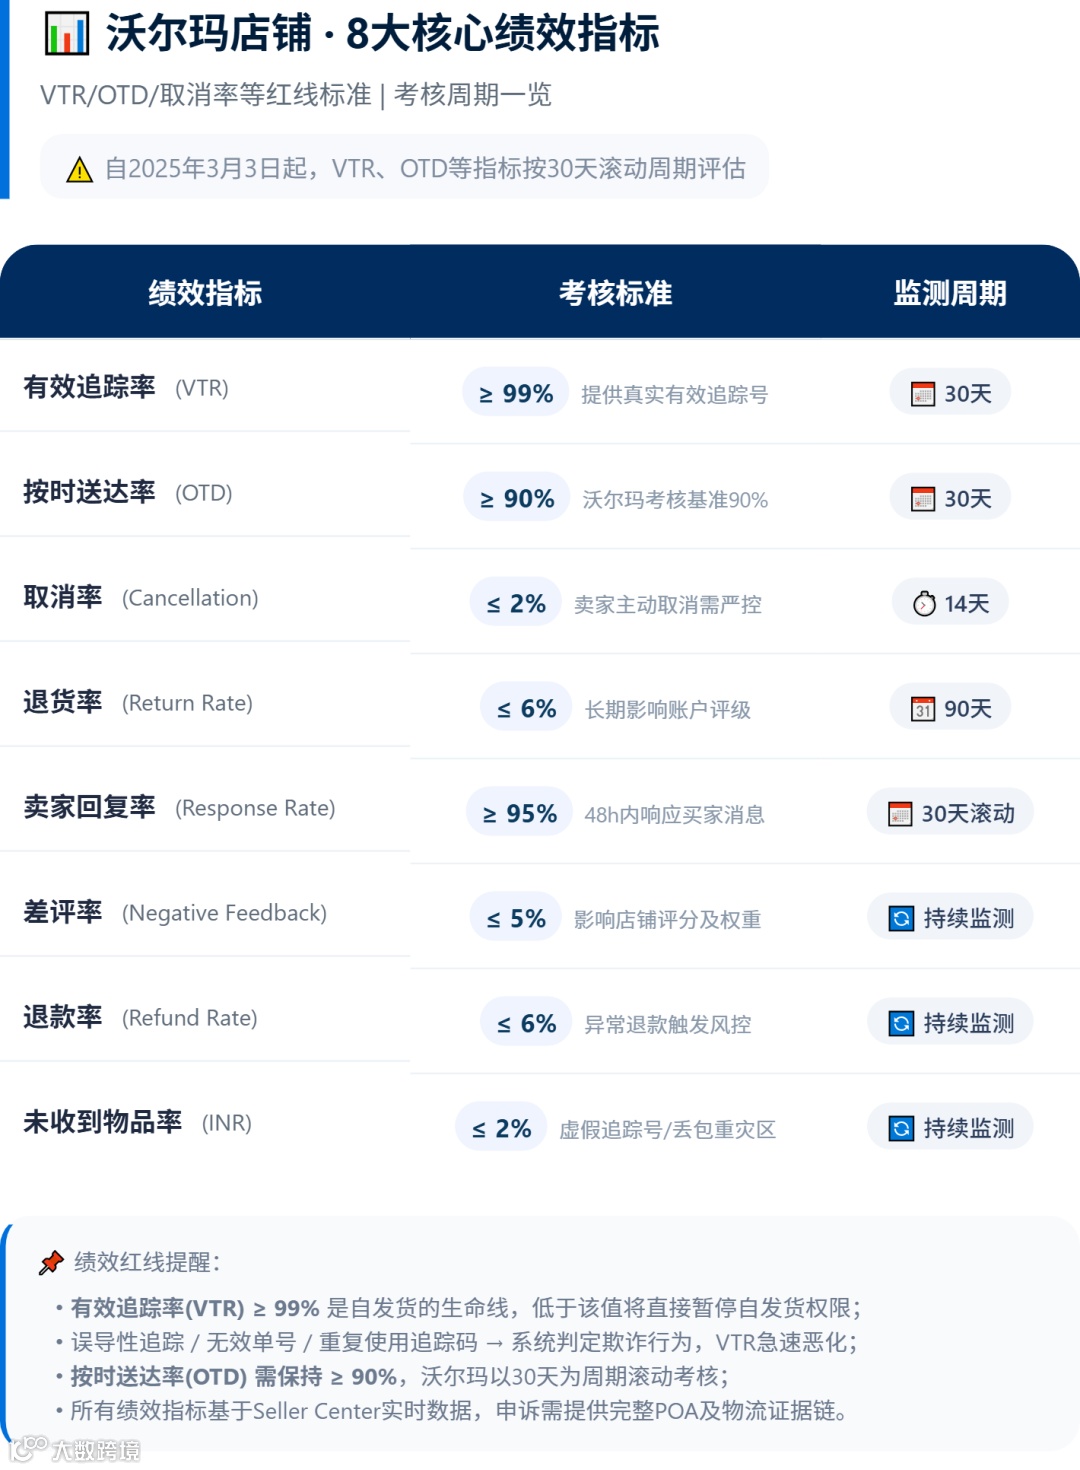This screenshot has height=1470, width=1080.
Task: Click the ≥ 99% standard badge
Action: pyautogui.click(x=516, y=393)
